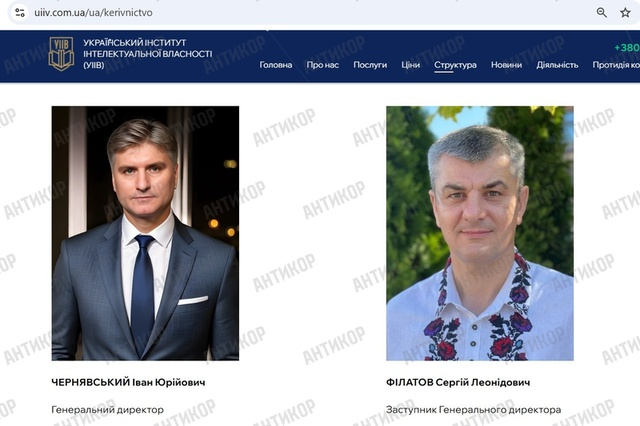Open the photo of Філатов Сергій Леонідович
640x426 pixels.
click(x=480, y=233)
